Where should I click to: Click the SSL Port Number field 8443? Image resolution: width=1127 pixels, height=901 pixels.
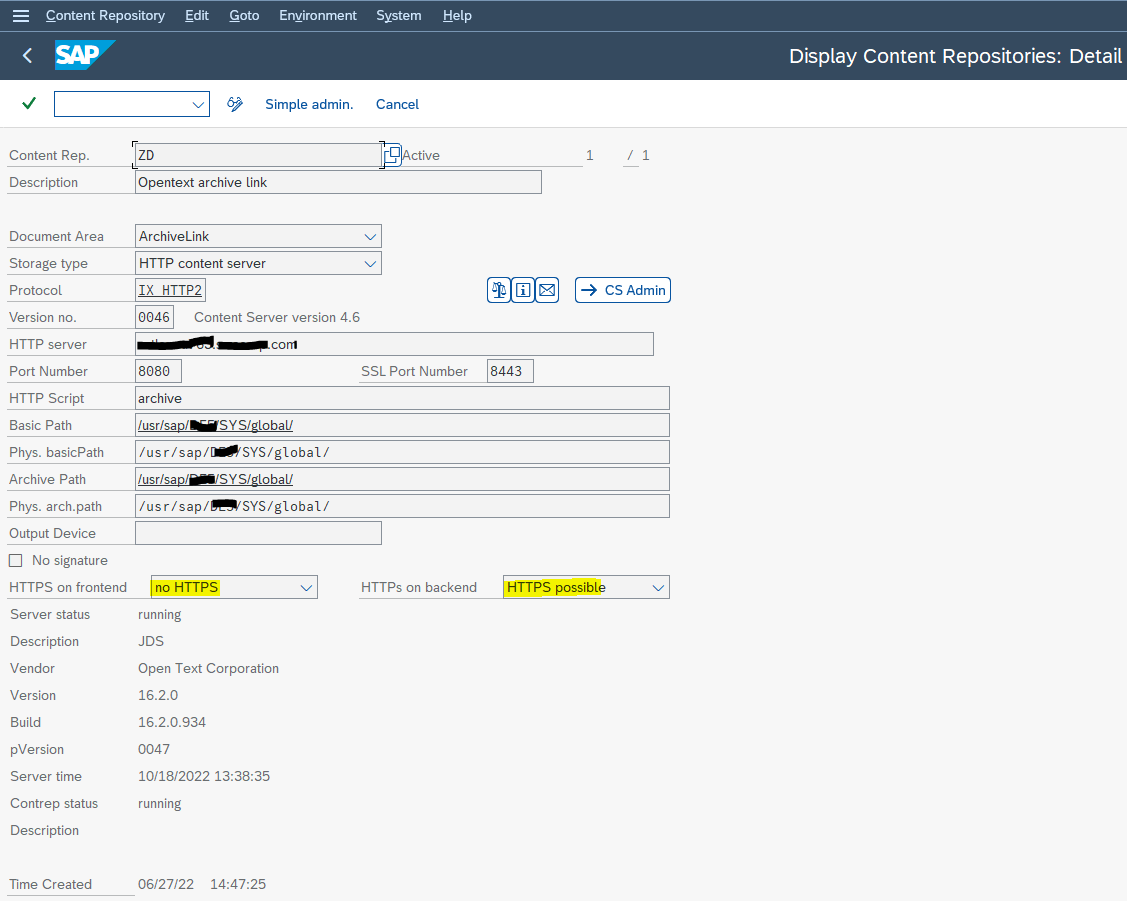pyautogui.click(x=510, y=371)
